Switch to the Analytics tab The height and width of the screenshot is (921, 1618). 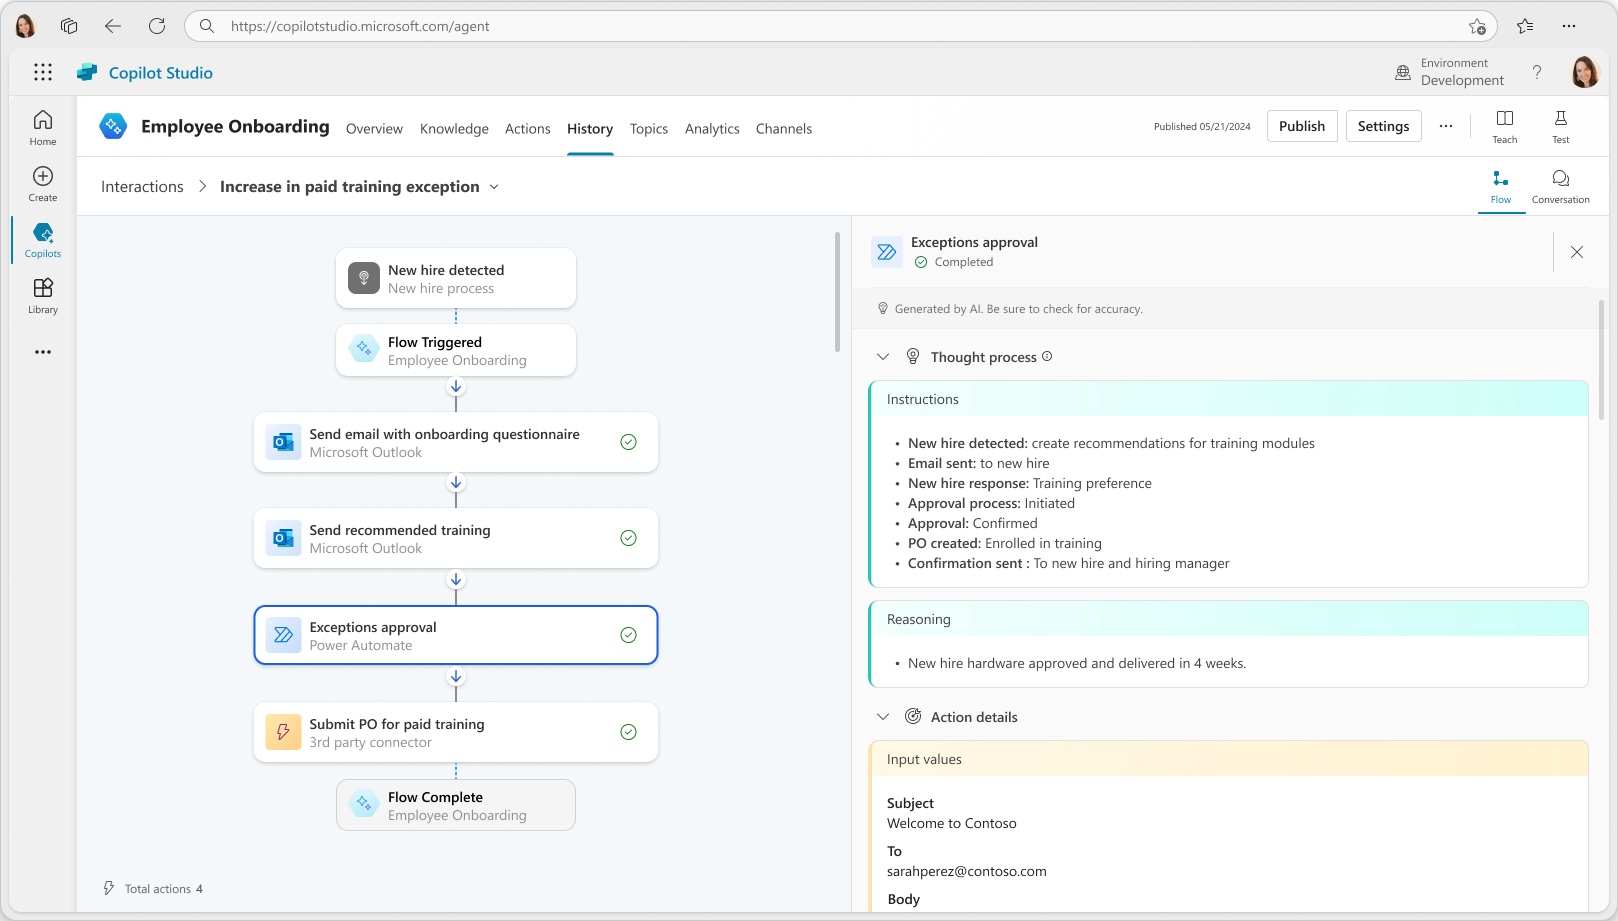click(x=712, y=129)
